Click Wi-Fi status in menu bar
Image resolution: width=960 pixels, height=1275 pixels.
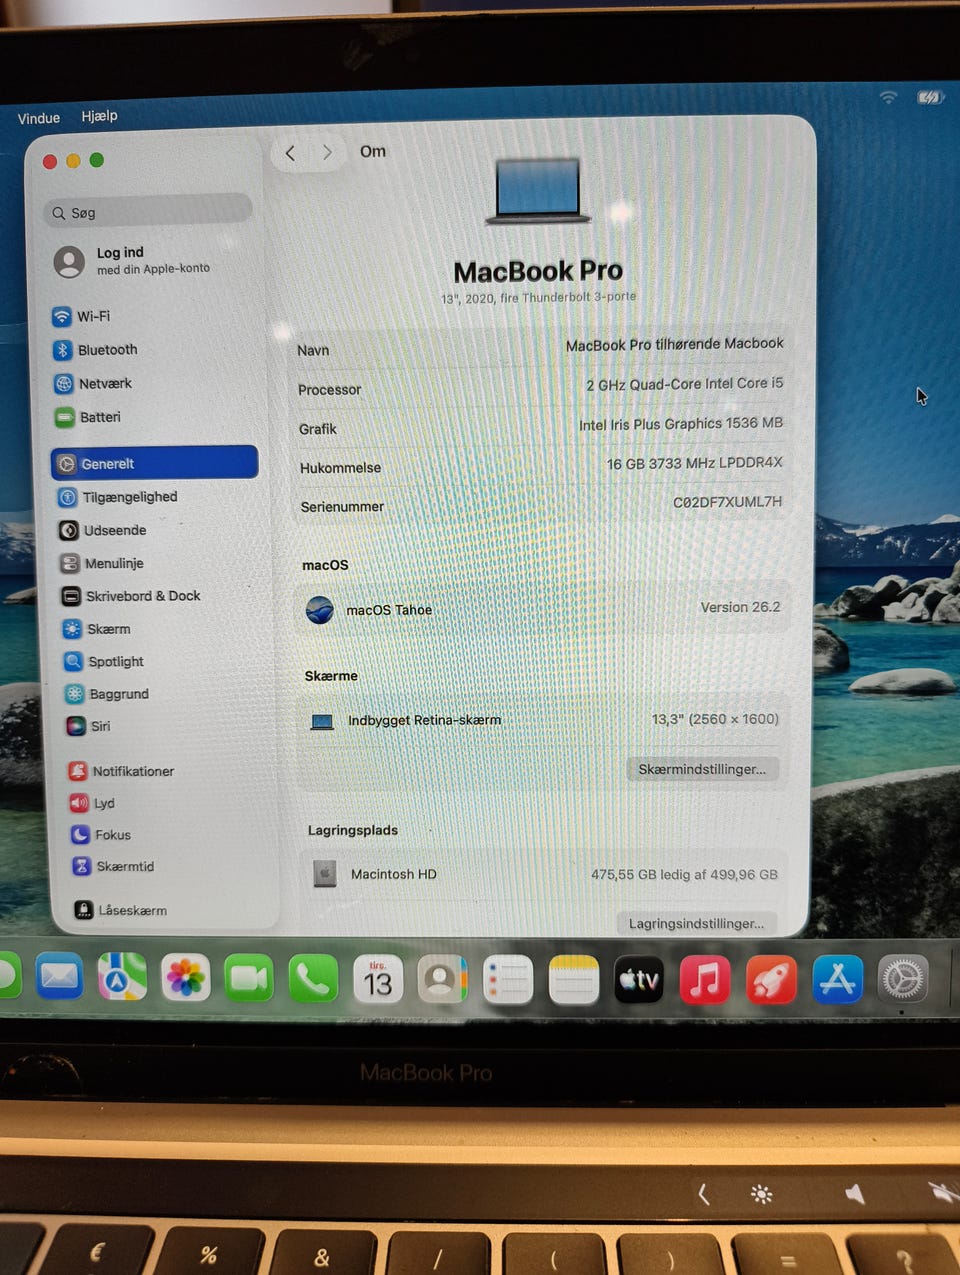pyautogui.click(x=888, y=97)
